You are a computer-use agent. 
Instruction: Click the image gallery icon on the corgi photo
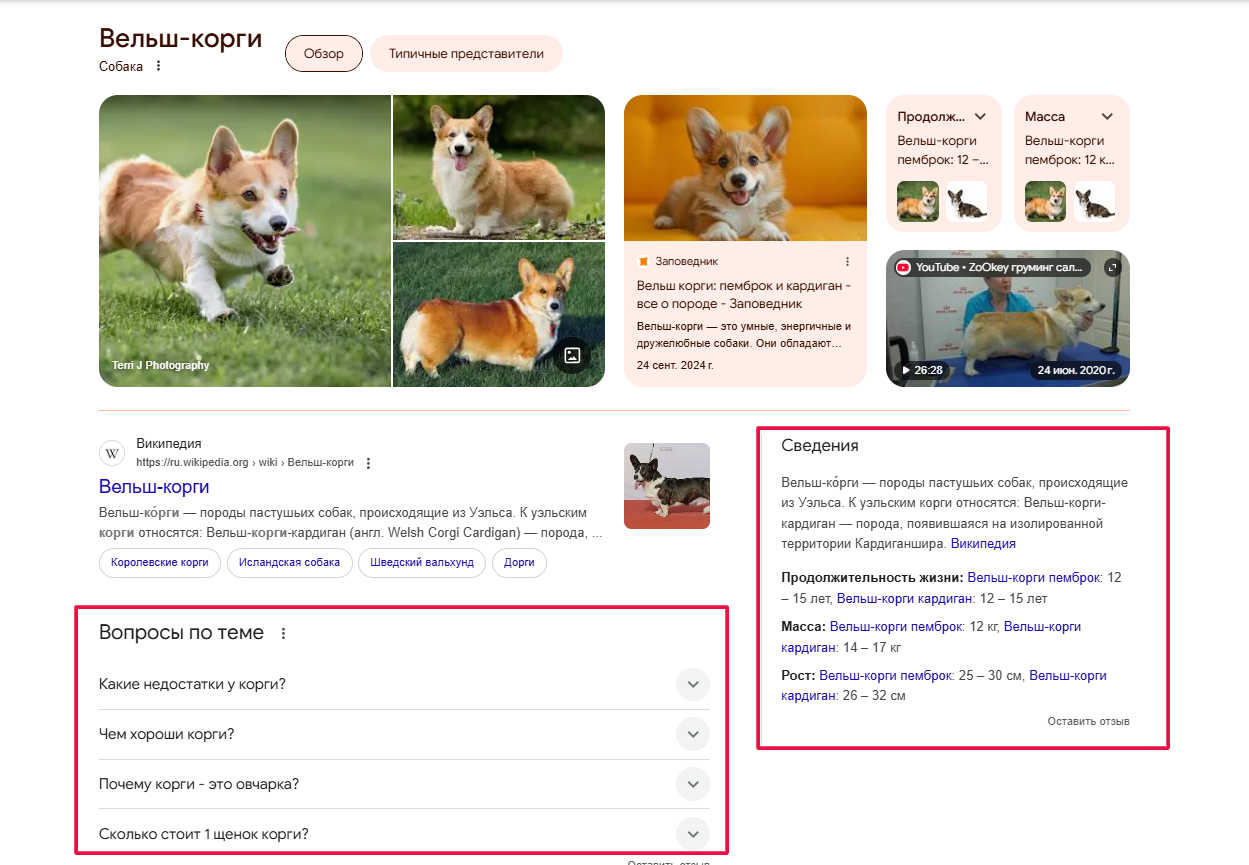(572, 355)
